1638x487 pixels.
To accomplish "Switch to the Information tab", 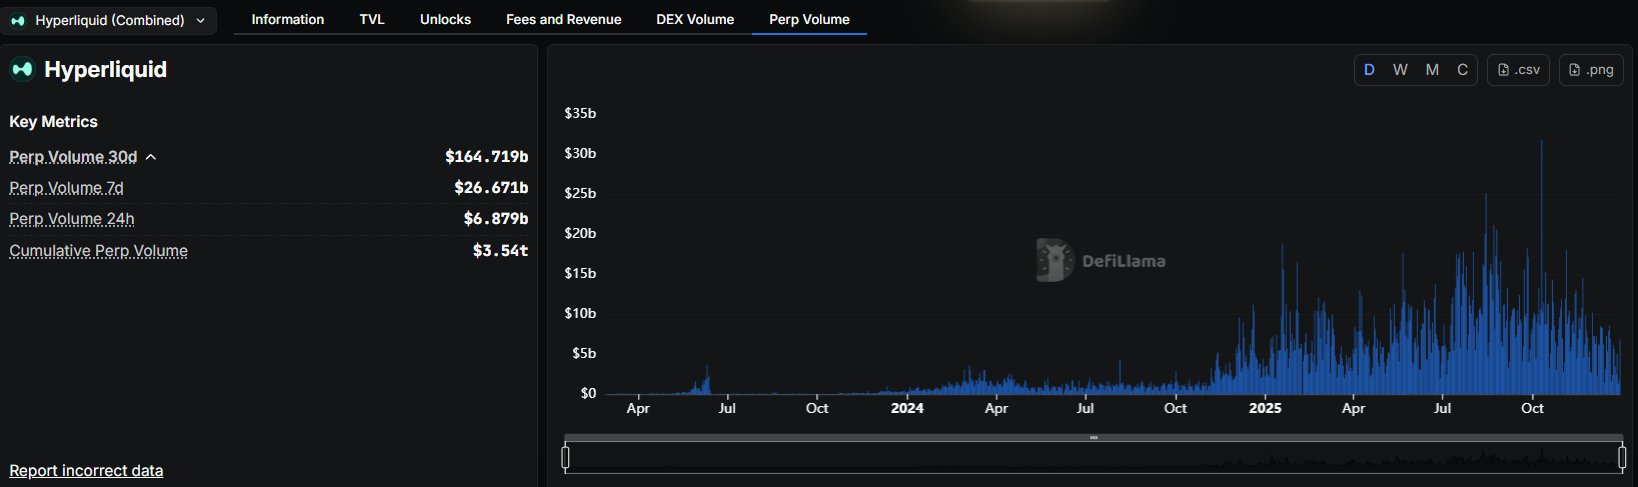I will pos(287,19).
